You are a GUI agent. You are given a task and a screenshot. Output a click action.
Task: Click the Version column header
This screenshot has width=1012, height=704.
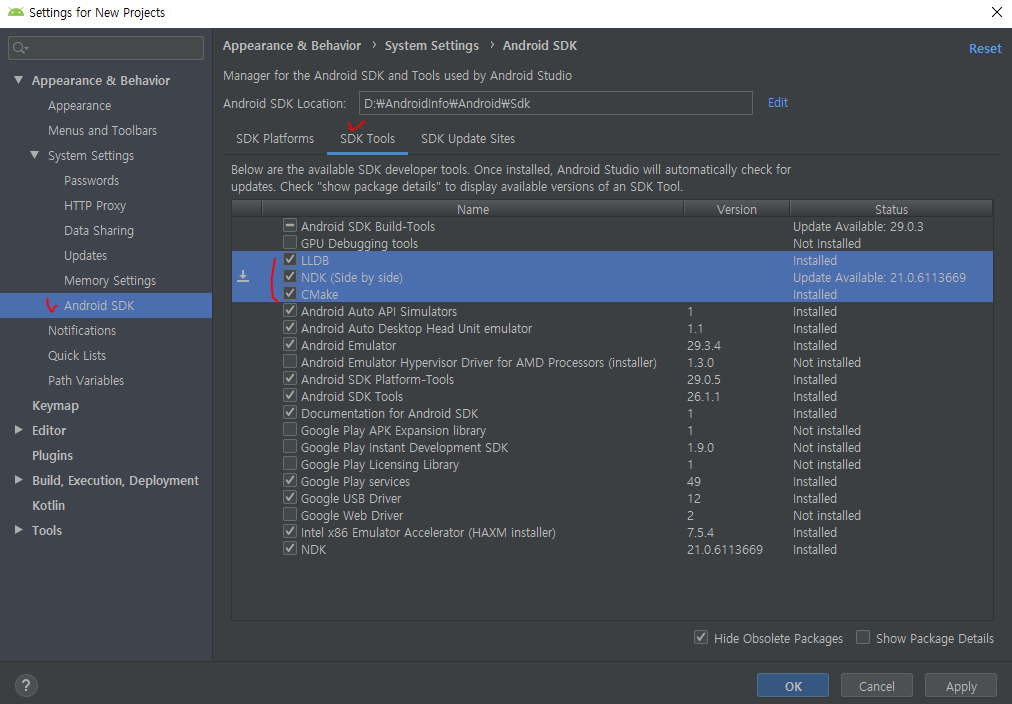(x=736, y=209)
